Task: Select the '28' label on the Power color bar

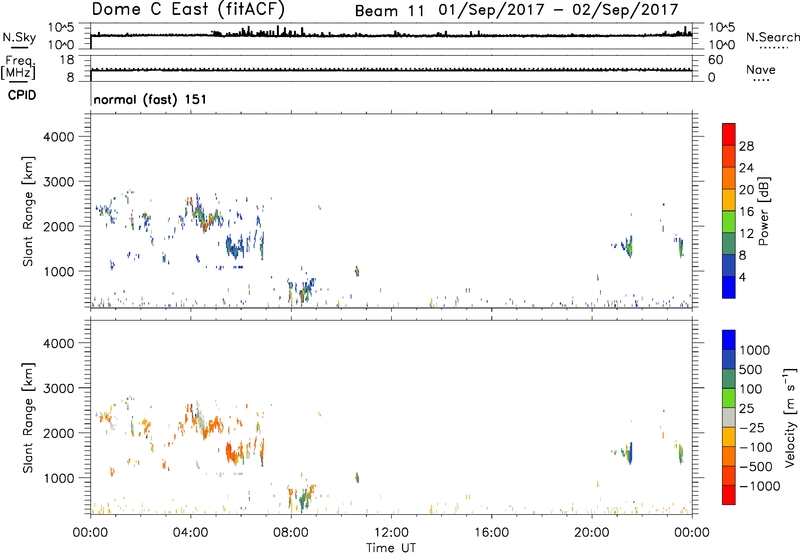Action: [x=746, y=146]
